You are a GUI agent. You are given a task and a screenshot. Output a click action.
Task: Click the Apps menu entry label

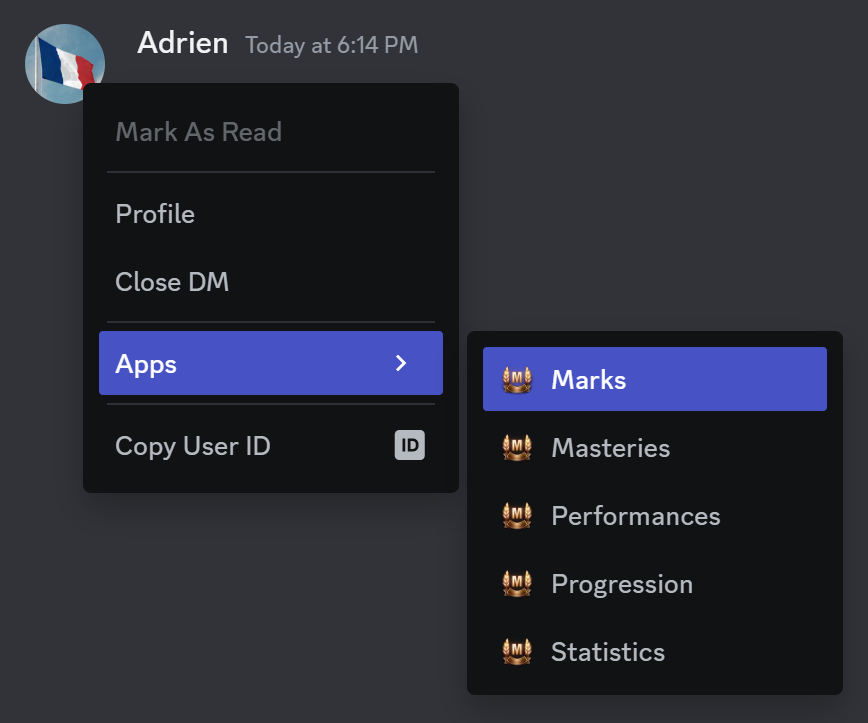pos(146,364)
